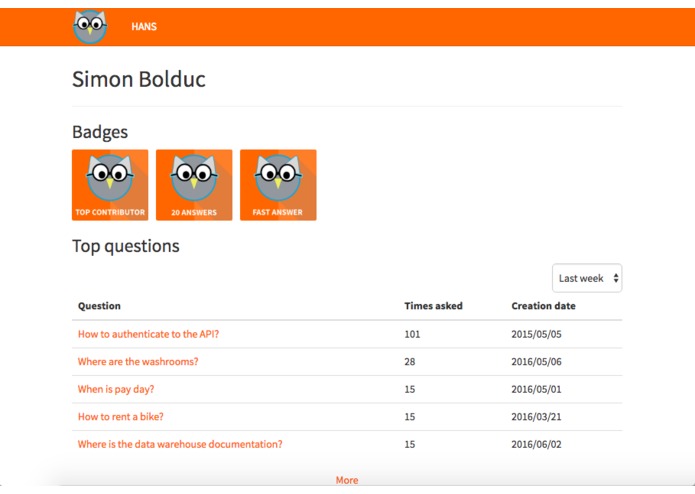The height and width of the screenshot is (494, 695).
Task: Open 'When is pay day?' question
Action: pos(116,389)
